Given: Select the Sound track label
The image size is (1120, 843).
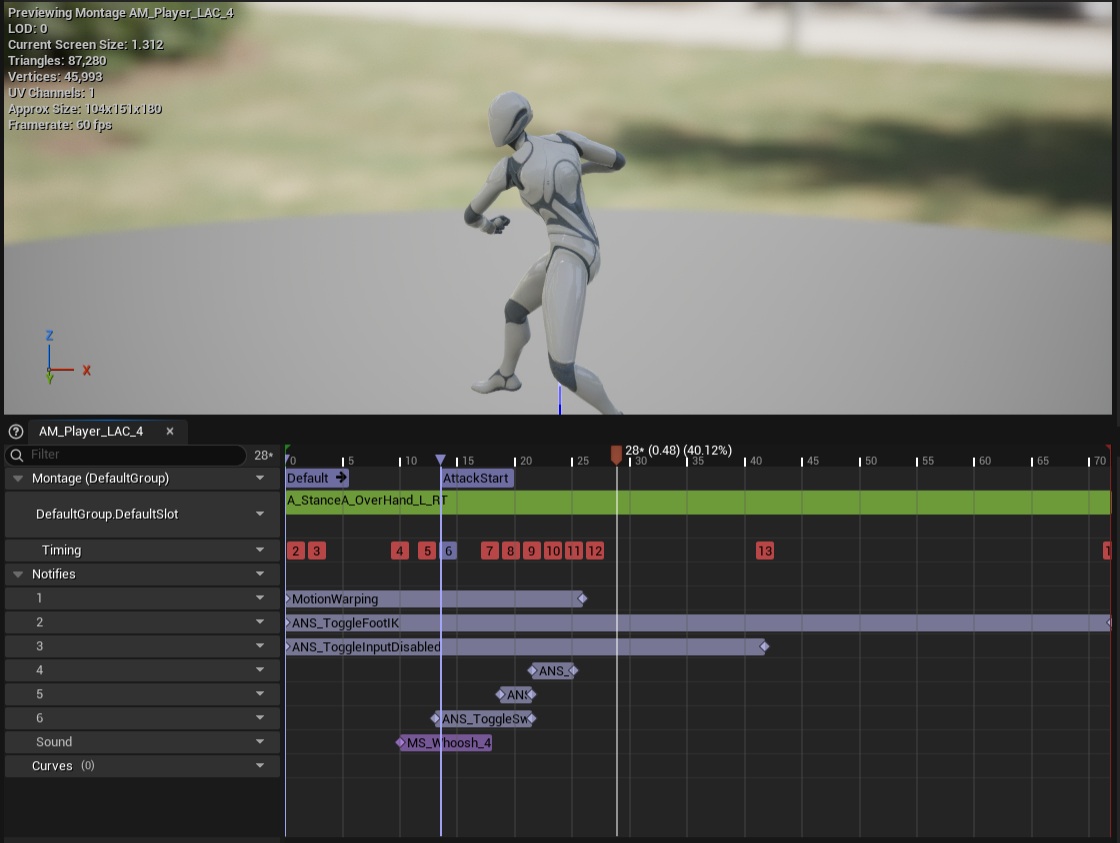Looking at the screenshot, I should pos(54,742).
